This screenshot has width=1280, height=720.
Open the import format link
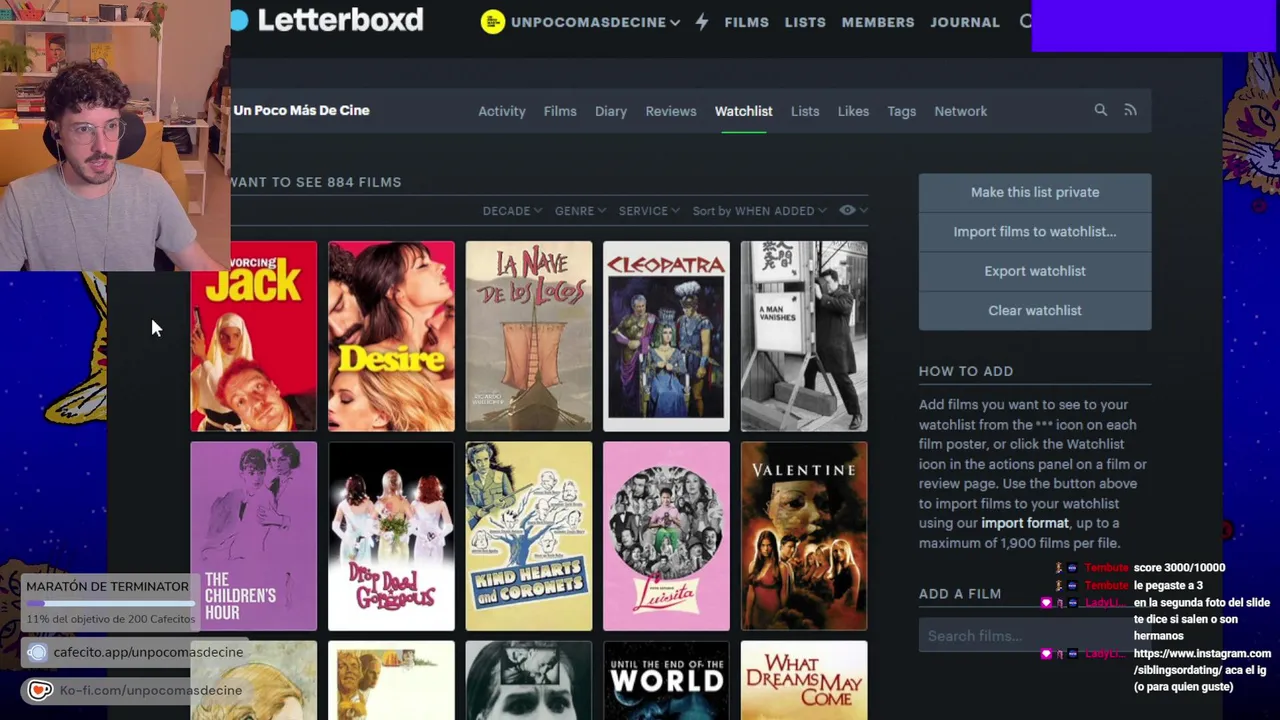[1024, 523]
